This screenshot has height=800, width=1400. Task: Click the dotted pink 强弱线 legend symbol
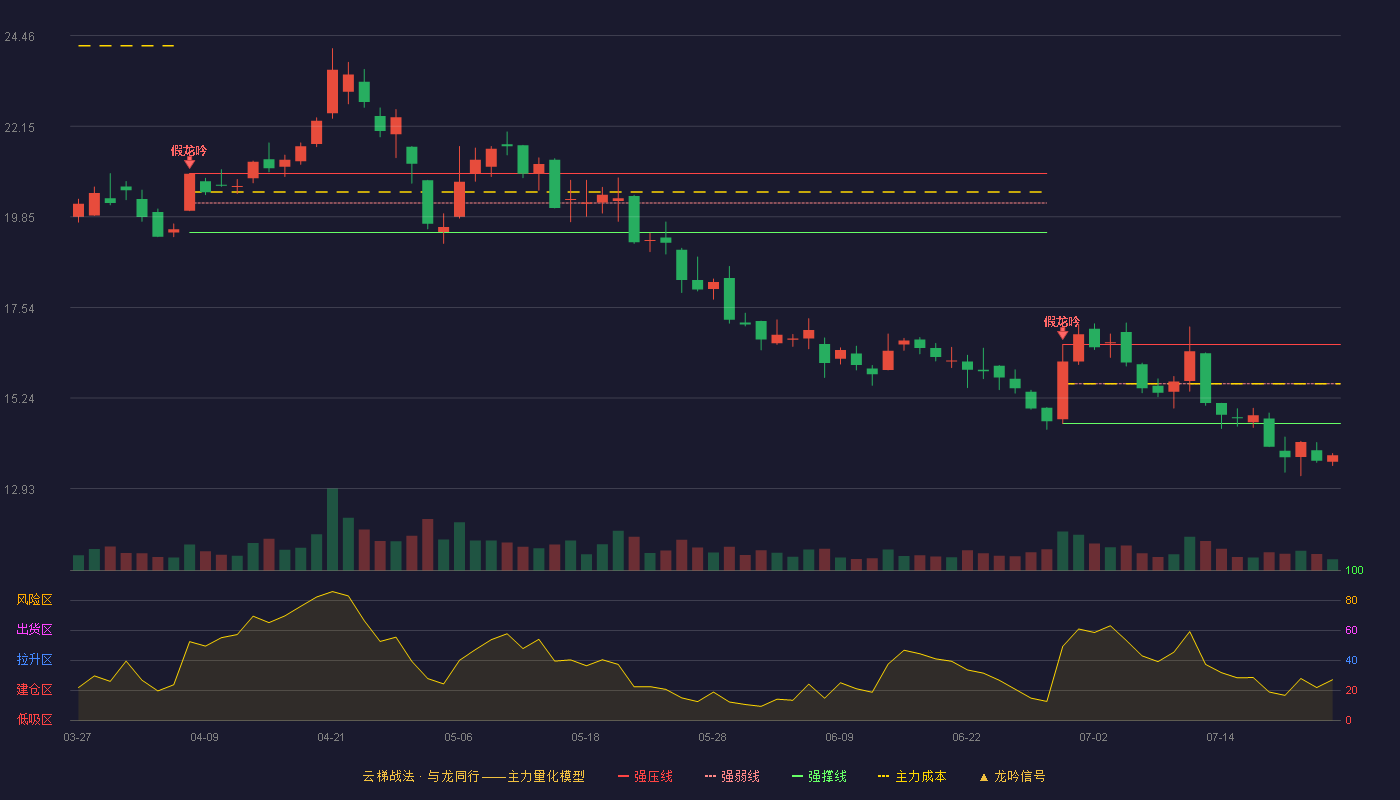click(x=711, y=776)
